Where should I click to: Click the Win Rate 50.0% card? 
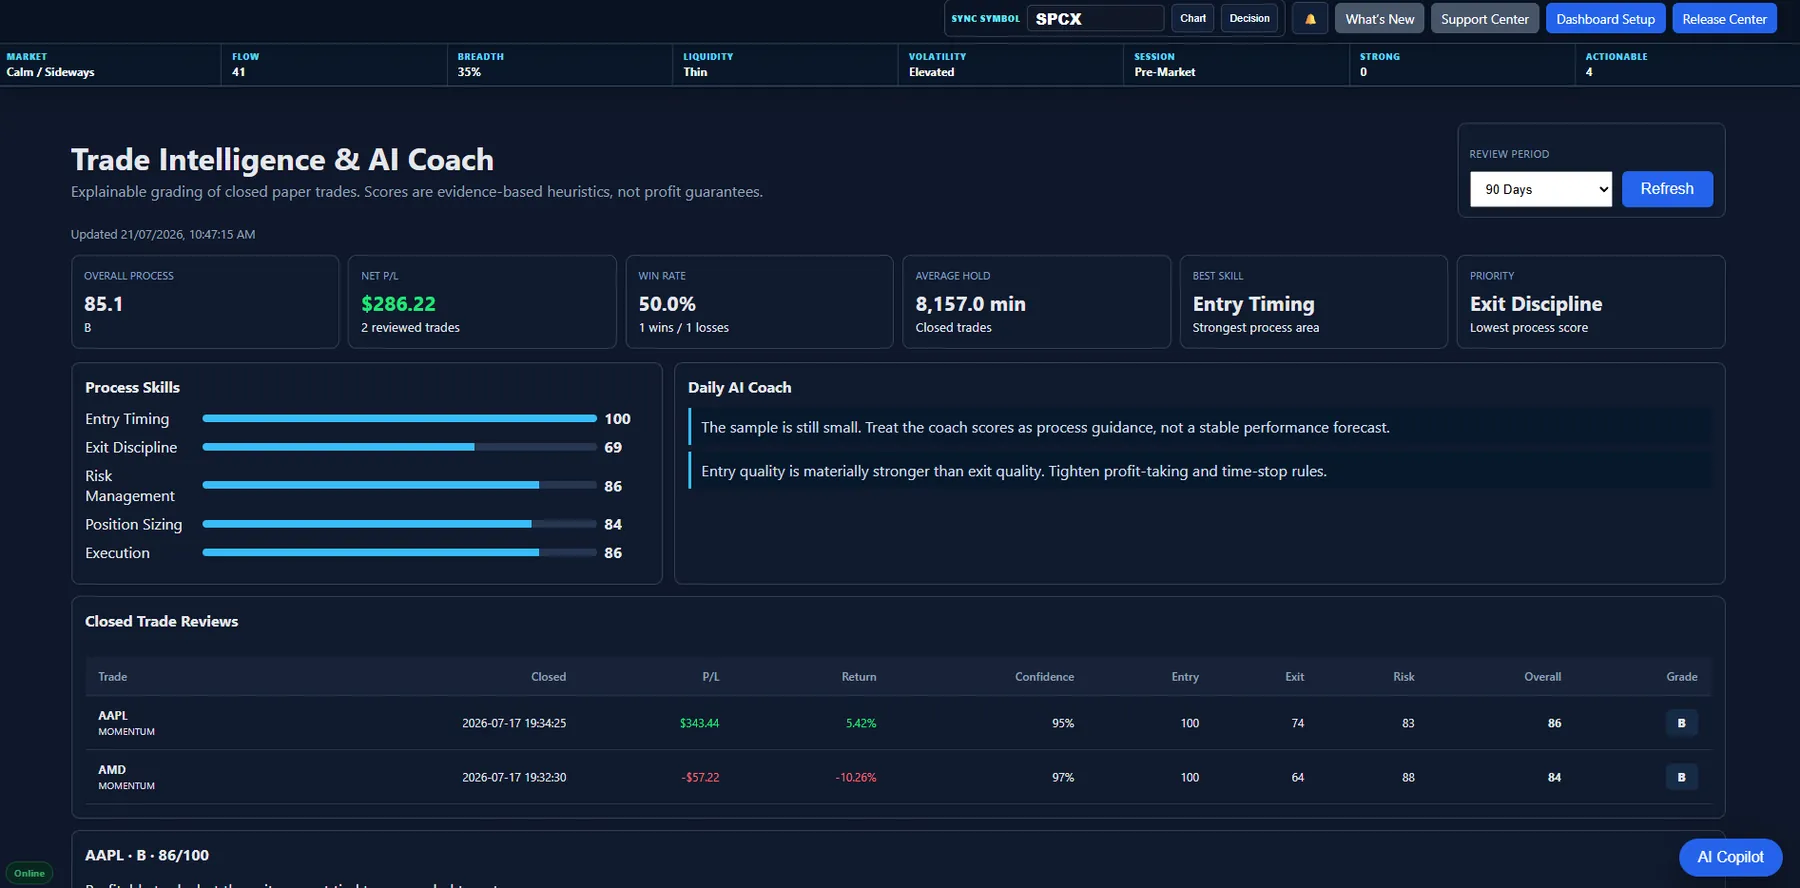(759, 302)
